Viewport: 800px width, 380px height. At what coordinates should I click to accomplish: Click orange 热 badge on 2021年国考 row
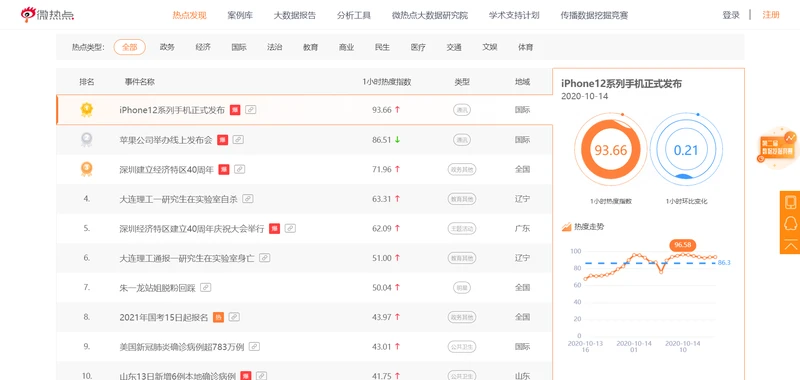[x=218, y=317]
